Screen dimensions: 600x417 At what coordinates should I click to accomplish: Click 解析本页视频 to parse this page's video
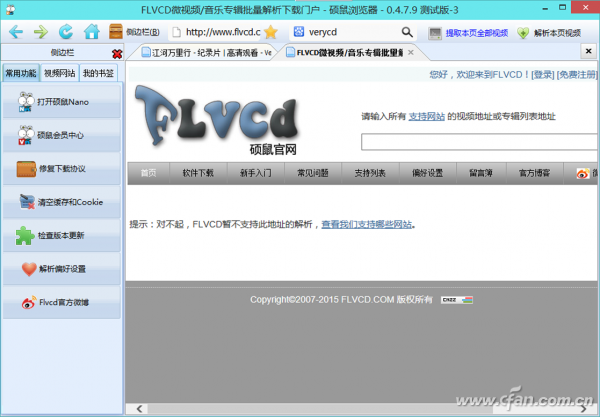549,33
